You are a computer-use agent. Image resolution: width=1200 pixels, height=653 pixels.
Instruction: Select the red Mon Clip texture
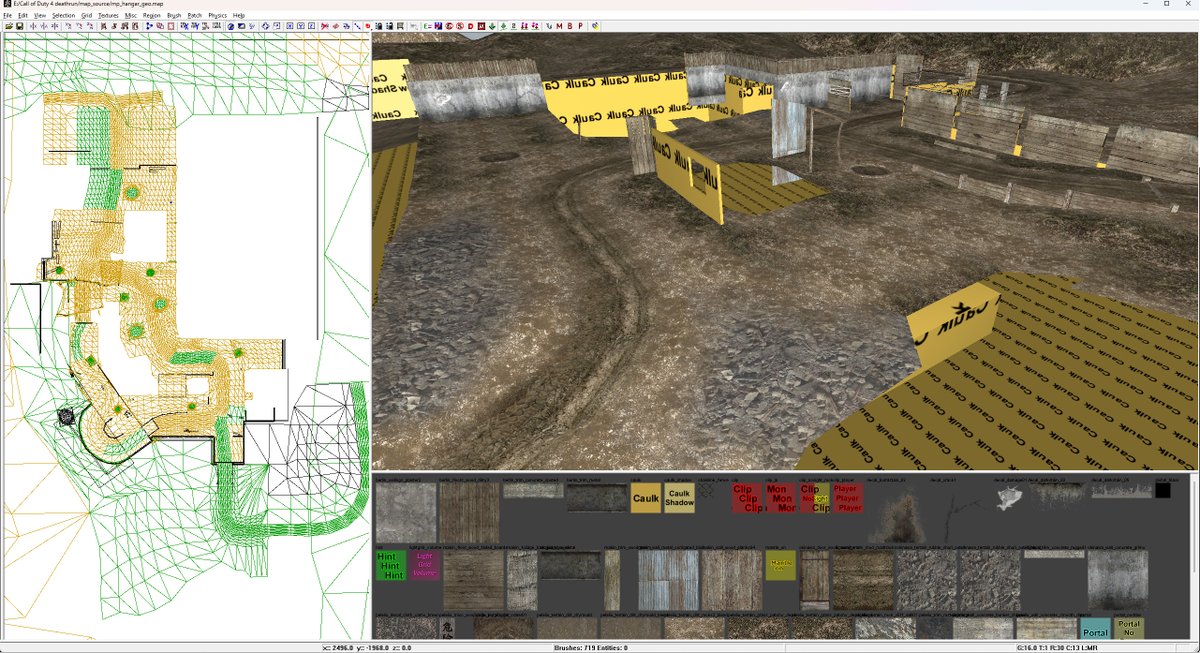(x=781, y=498)
